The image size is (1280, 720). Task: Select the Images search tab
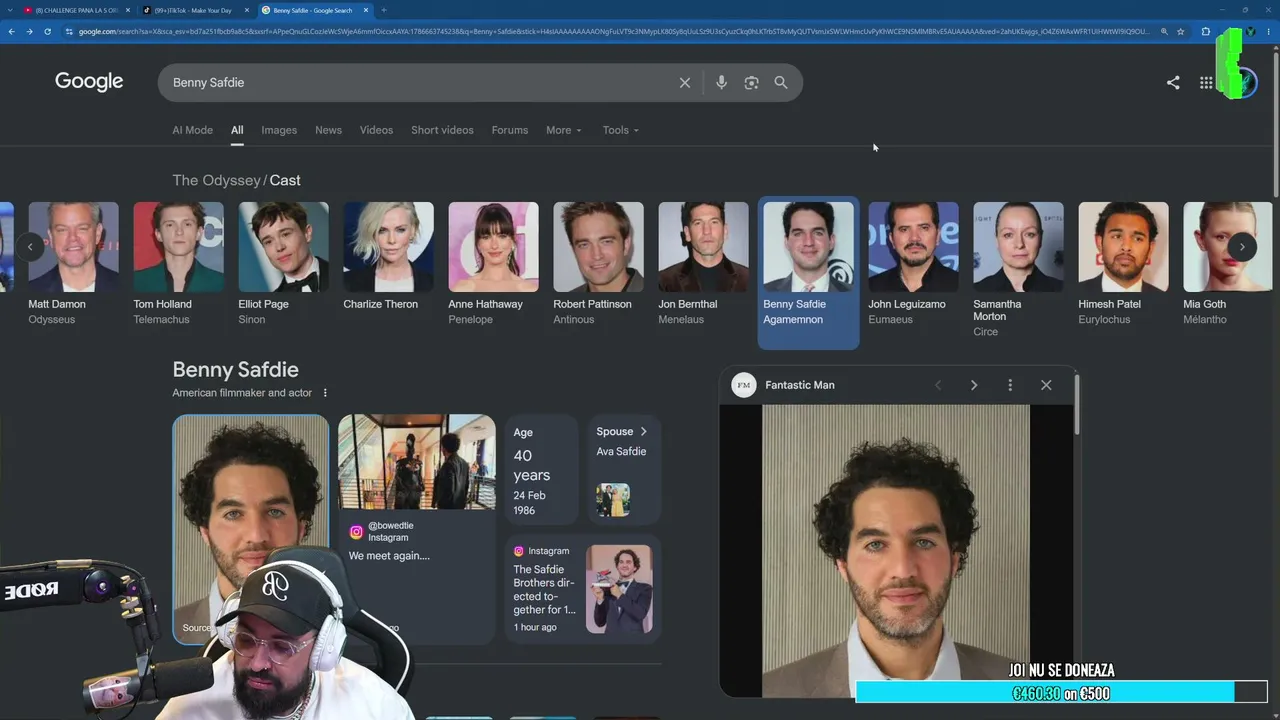(279, 130)
